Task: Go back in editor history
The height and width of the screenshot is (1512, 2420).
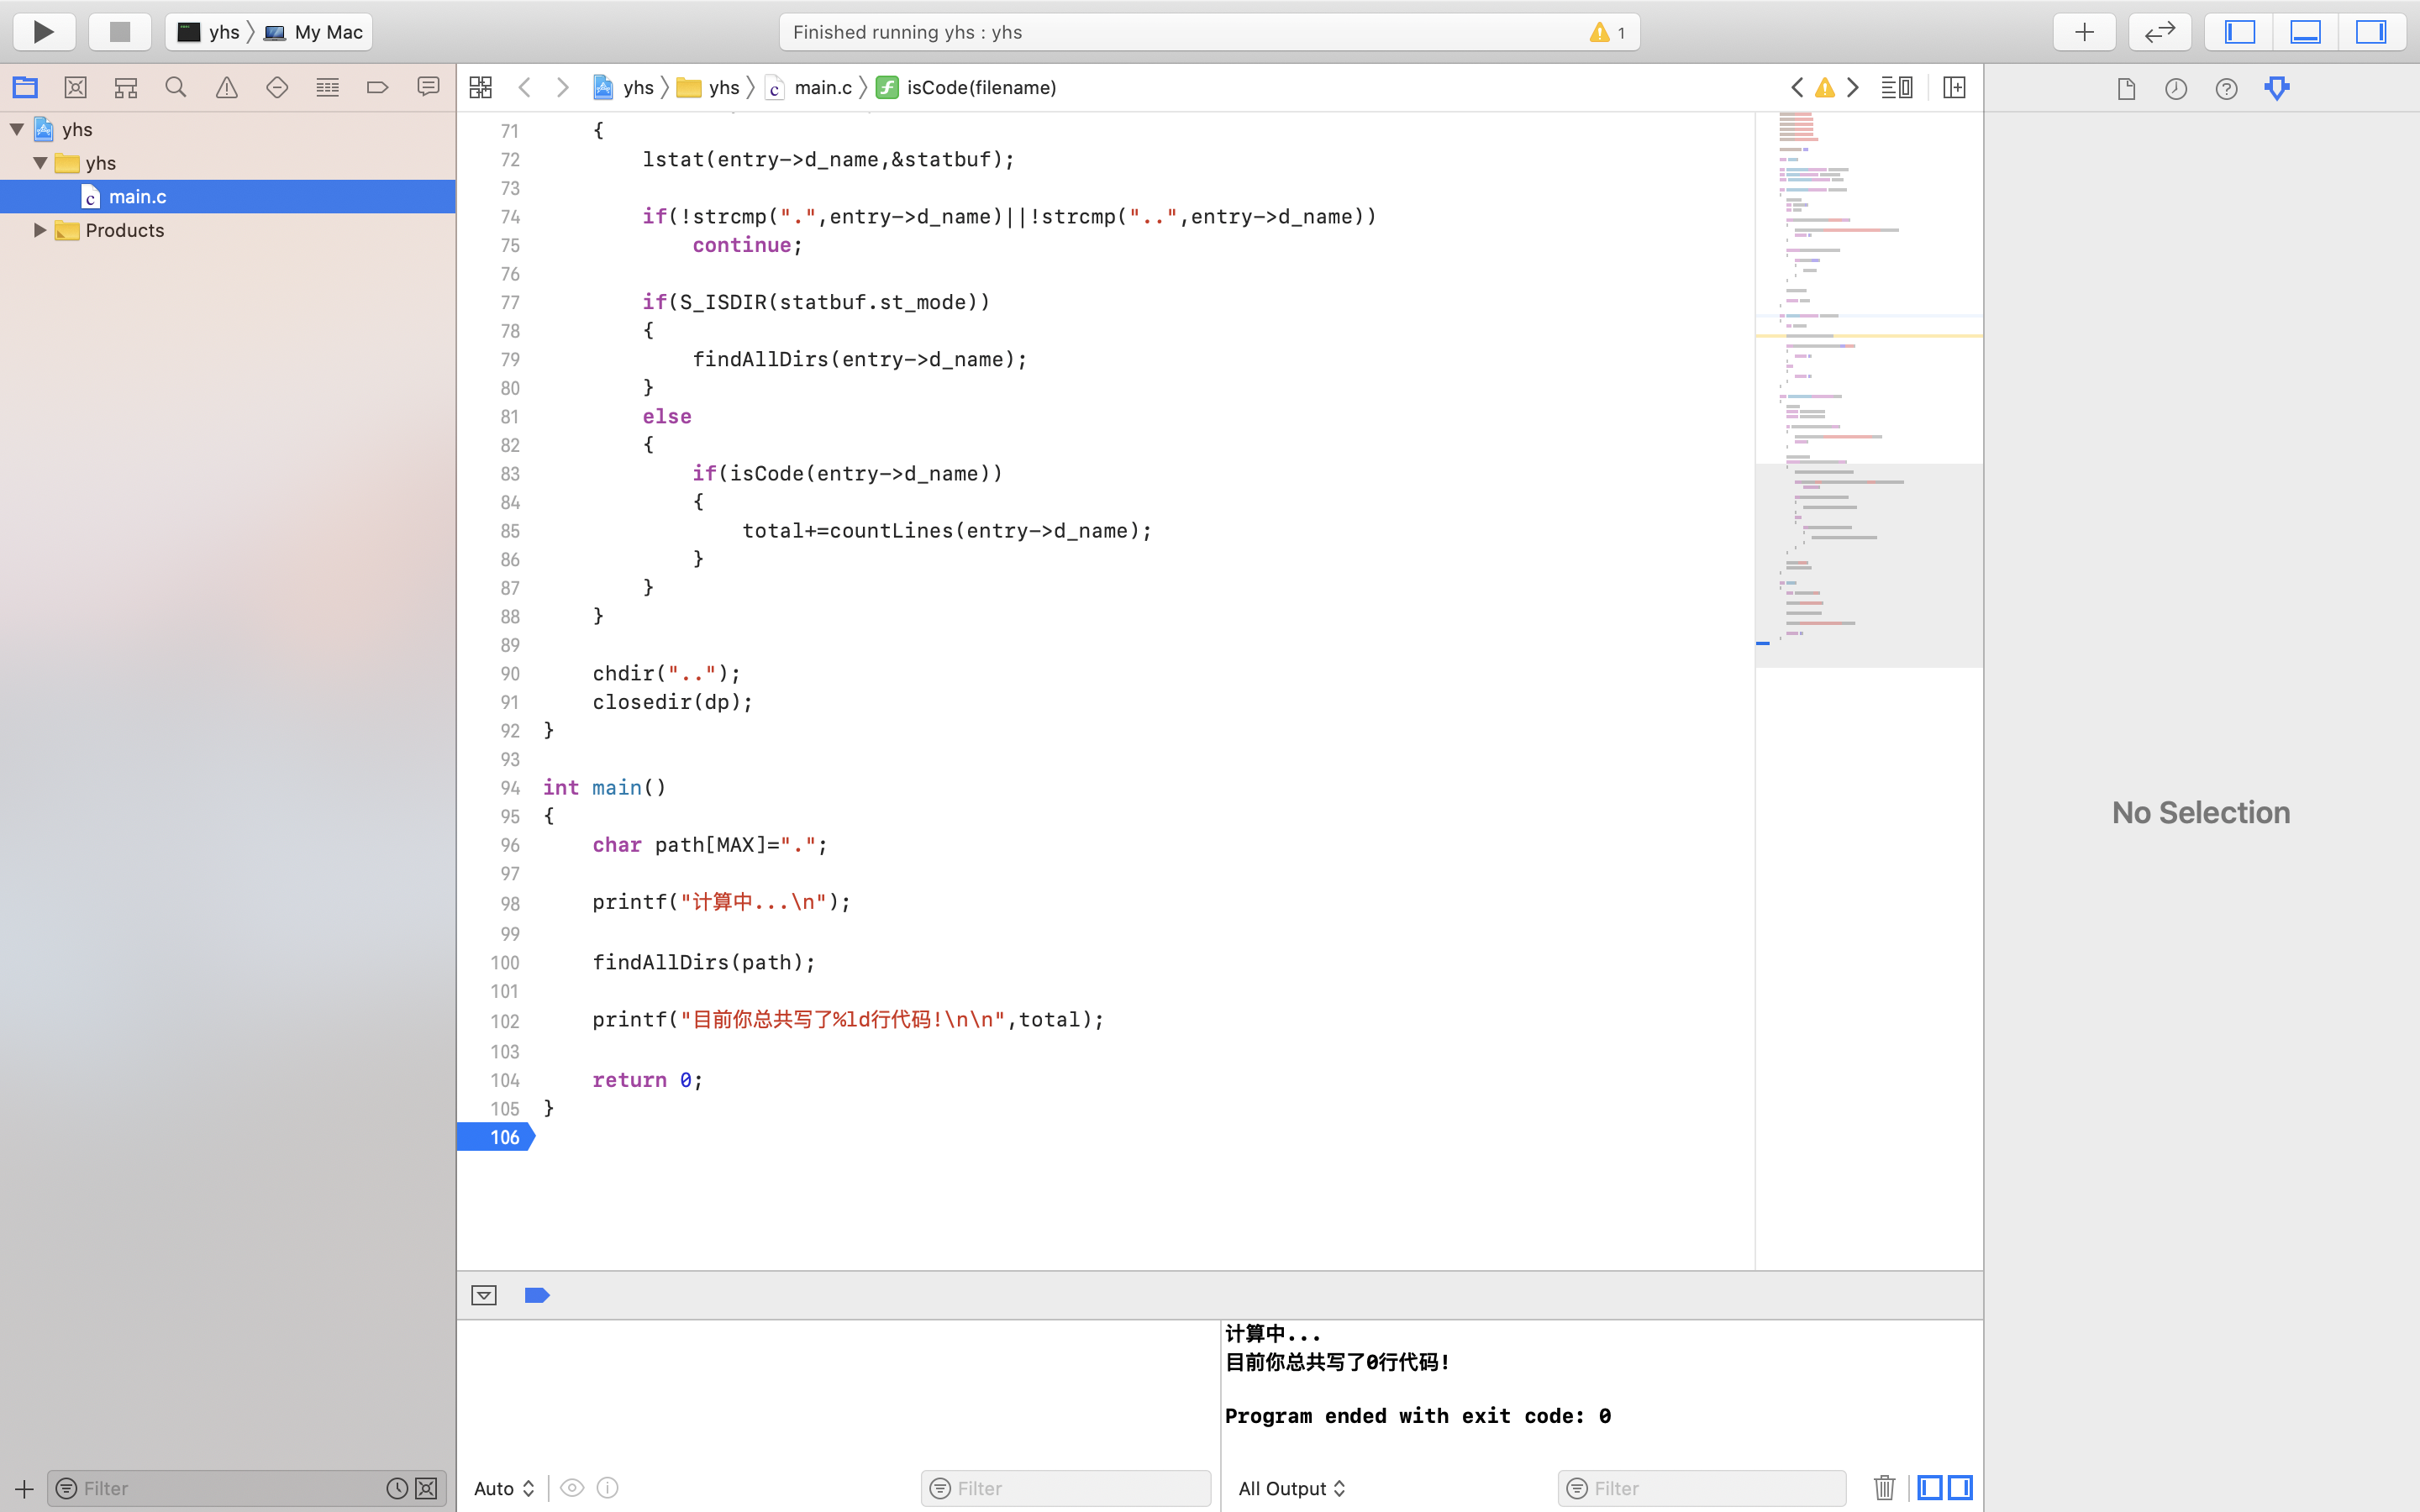Action: click(525, 88)
